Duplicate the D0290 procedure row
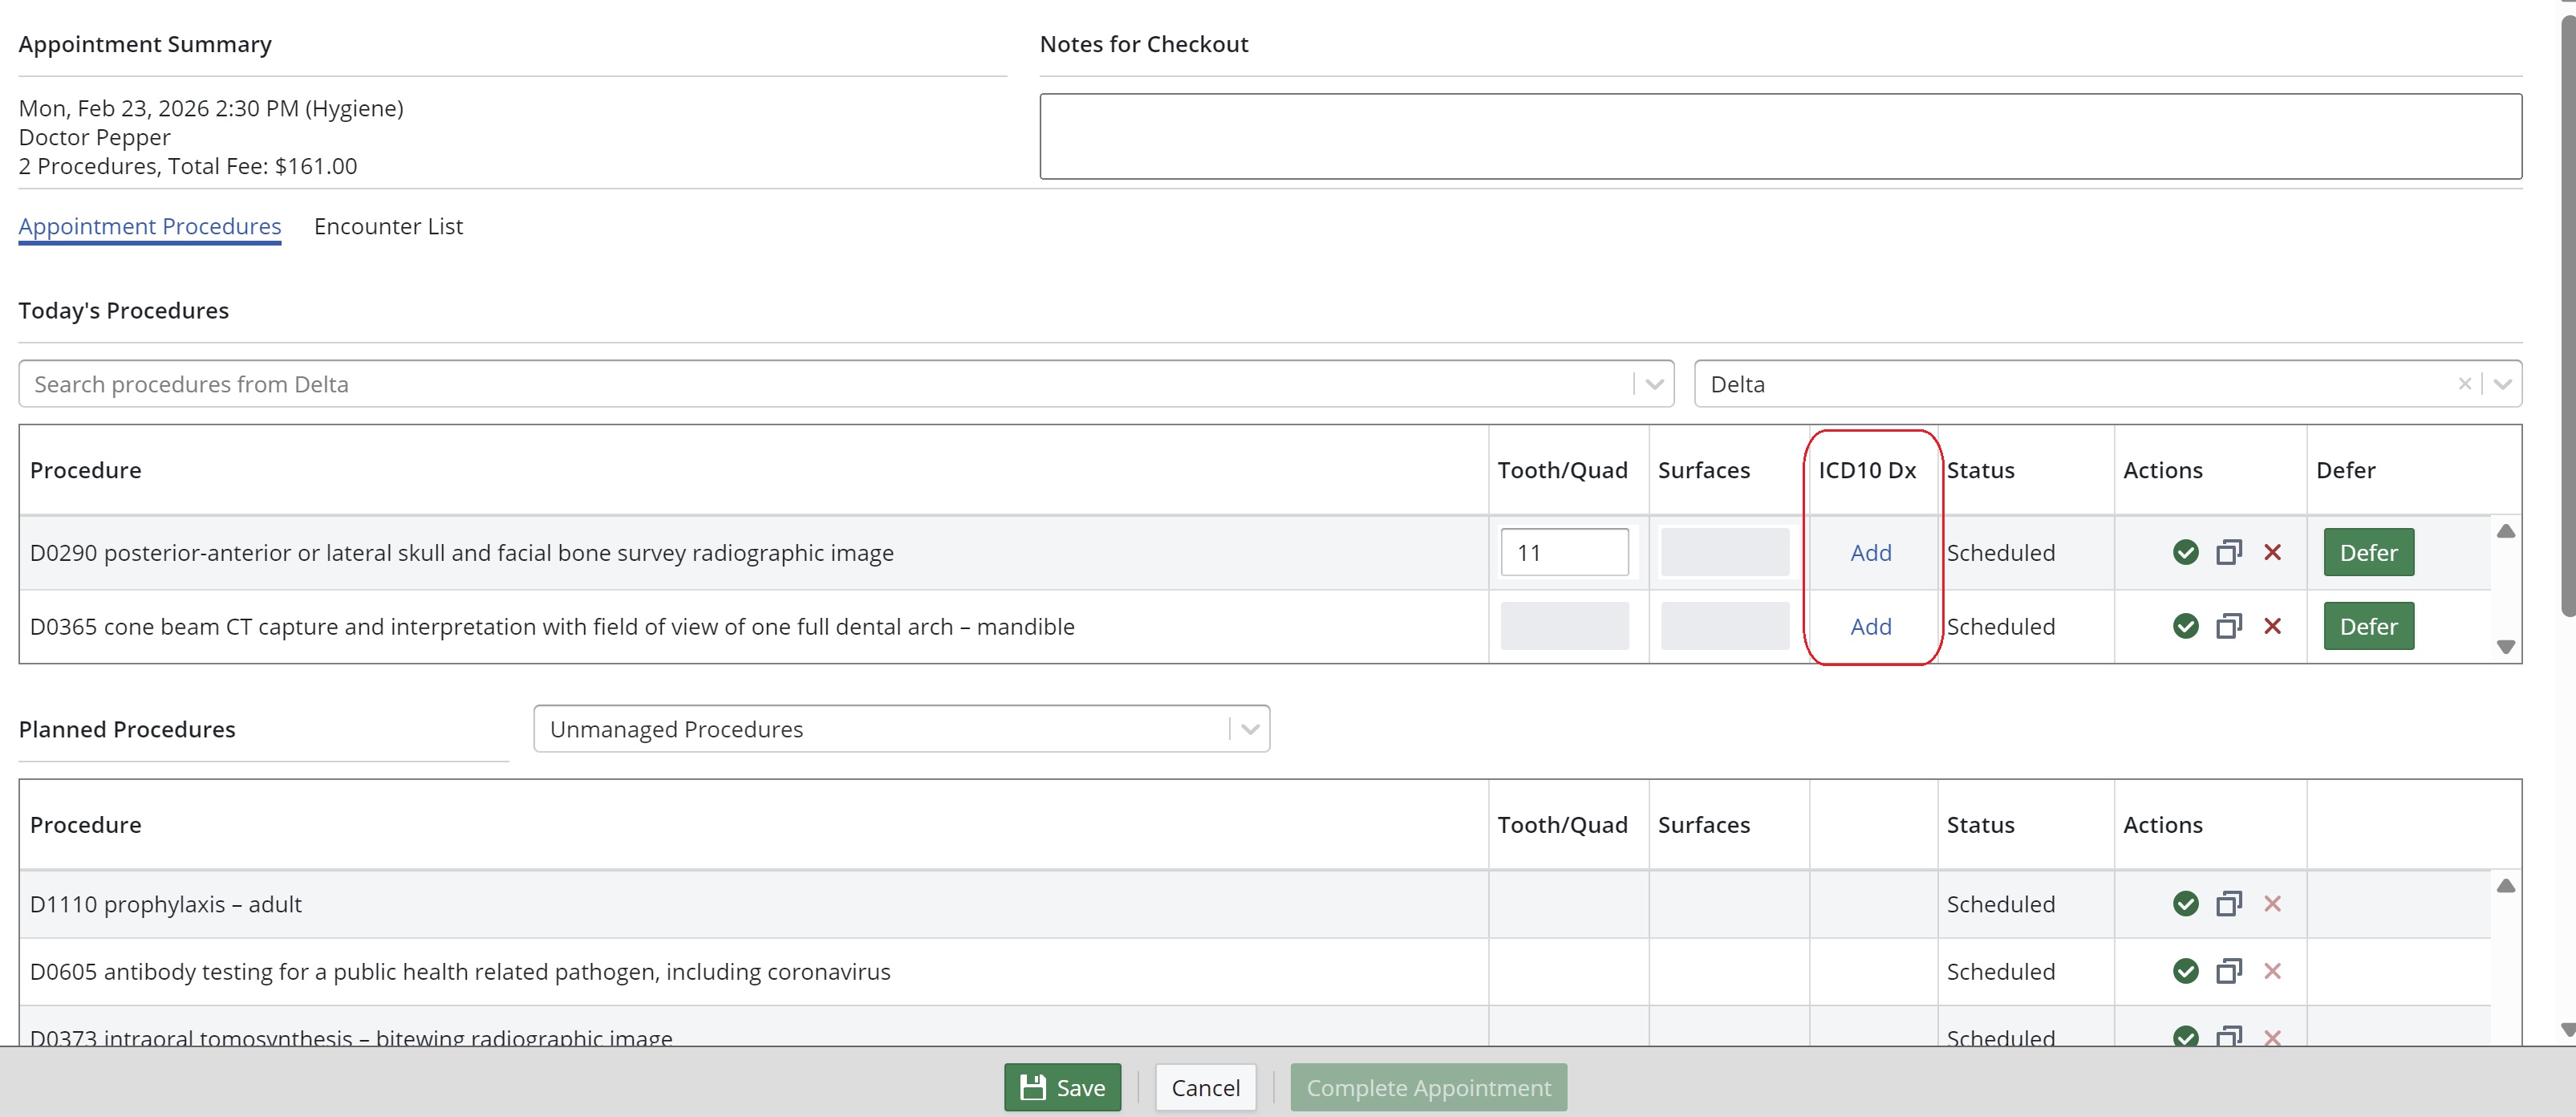 coord(2229,552)
